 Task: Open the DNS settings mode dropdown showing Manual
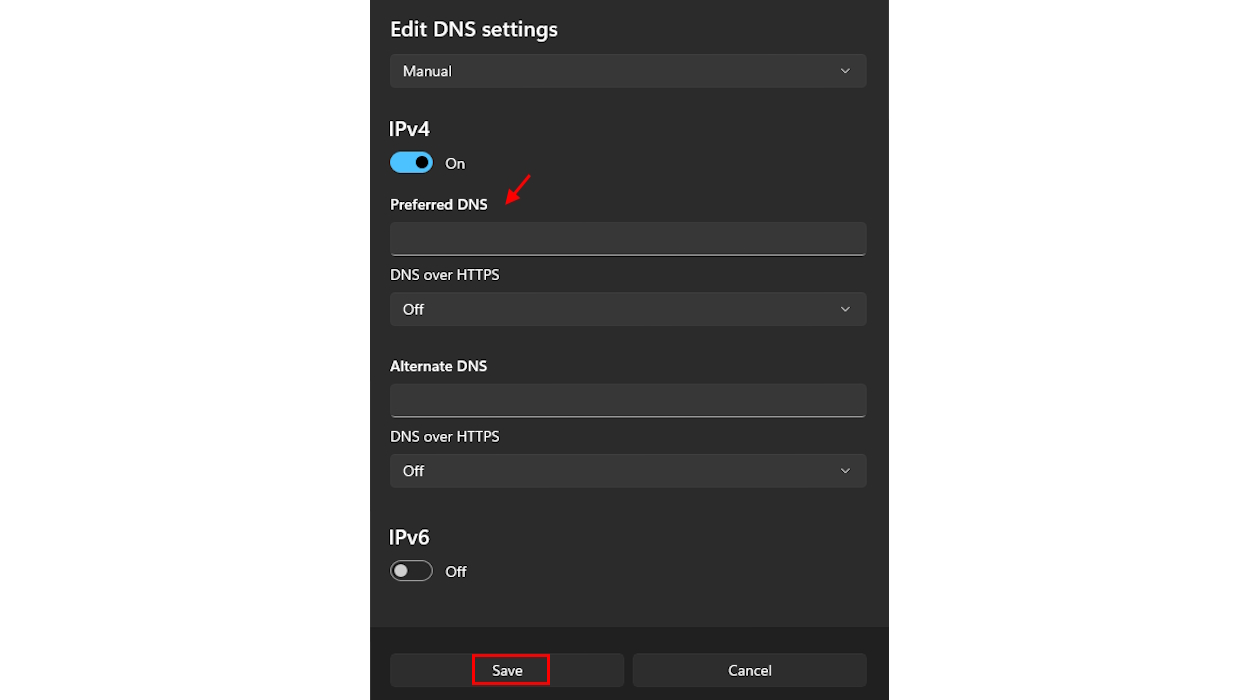628,70
